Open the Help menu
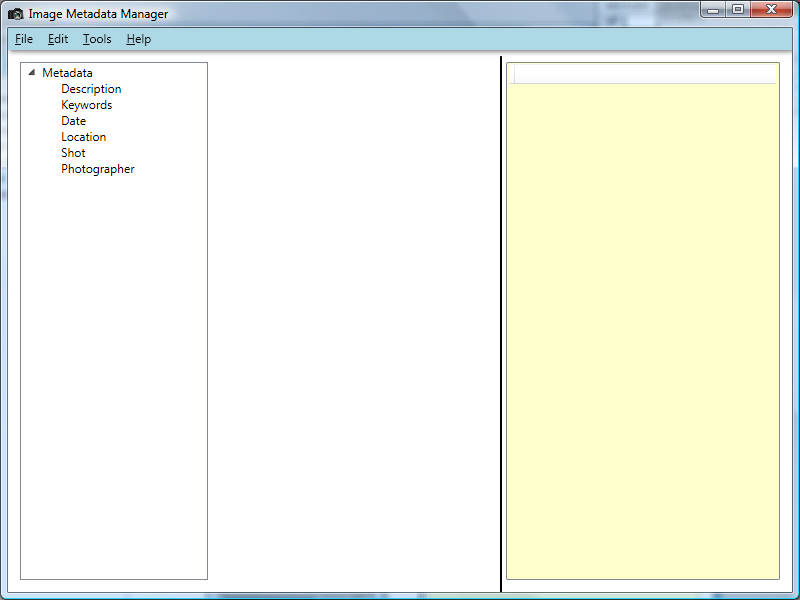The width and height of the screenshot is (800, 600). (139, 39)
